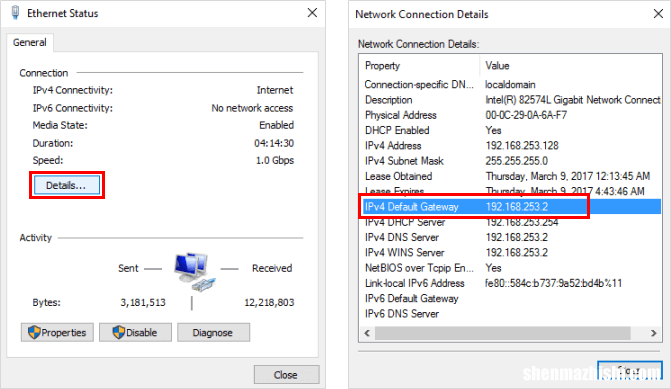
Task: Click the Media State Enabled value
Action: point(276,125)
